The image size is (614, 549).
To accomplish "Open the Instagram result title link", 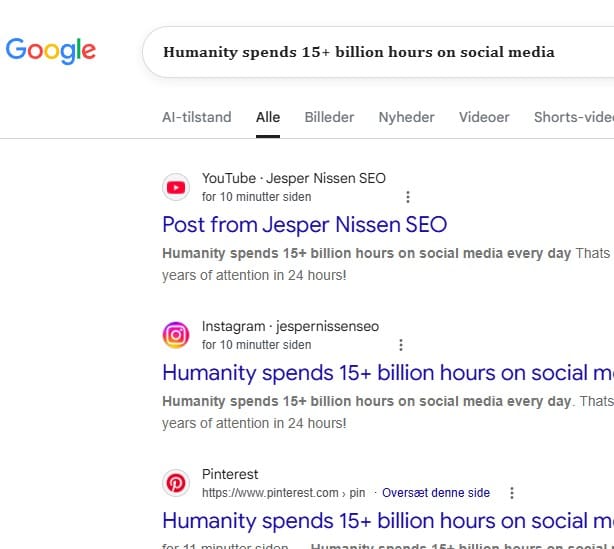I will [388, 373].
